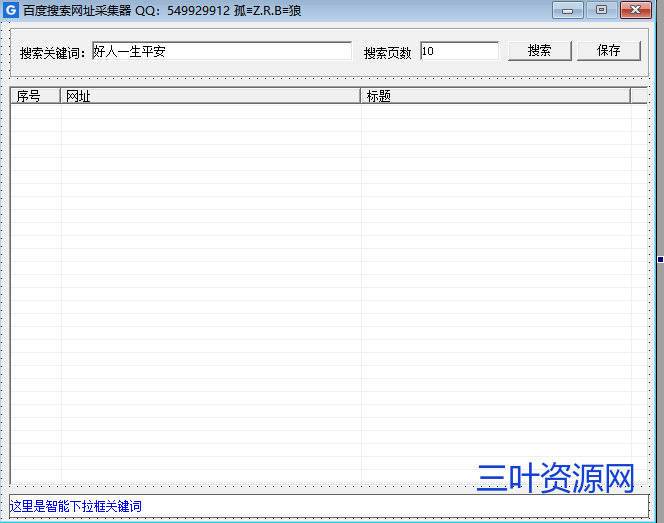
Task: Click the 搜索 button
Action: 539,51
